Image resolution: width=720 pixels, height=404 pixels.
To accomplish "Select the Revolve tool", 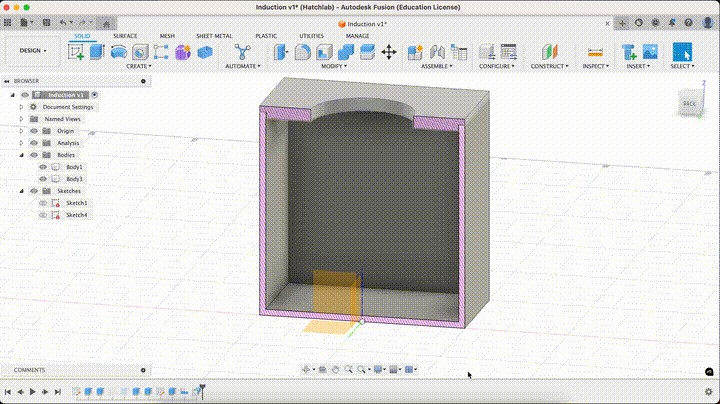I will point(118,52).
